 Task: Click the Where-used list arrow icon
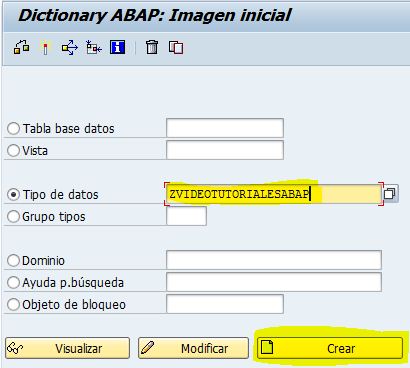point(70,48)
